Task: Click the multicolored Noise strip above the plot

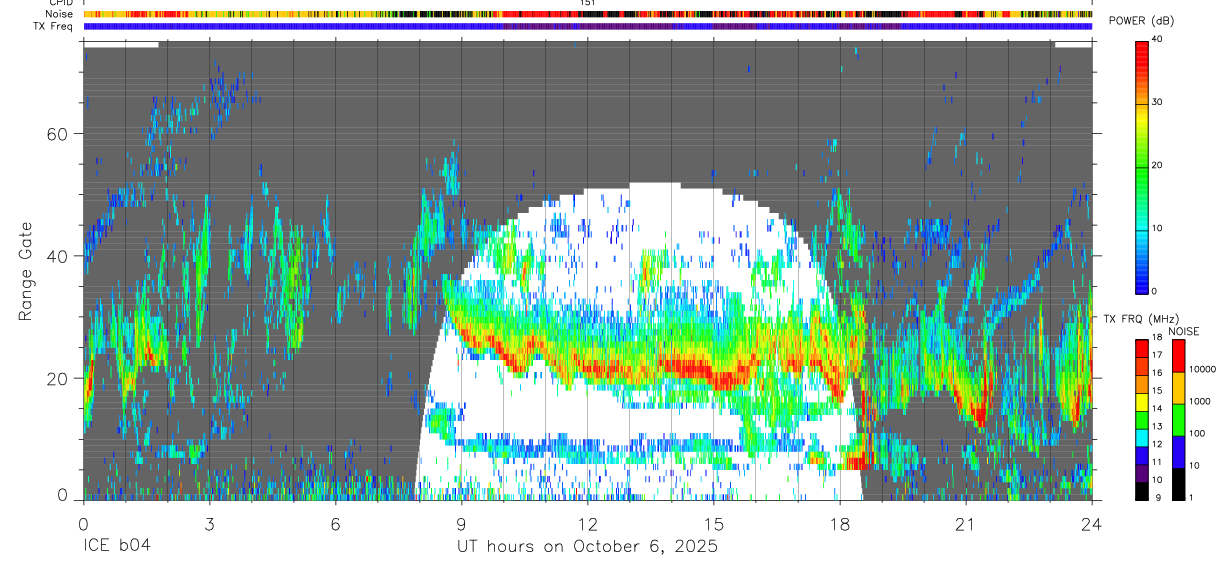Action: [x=588, y=14]
